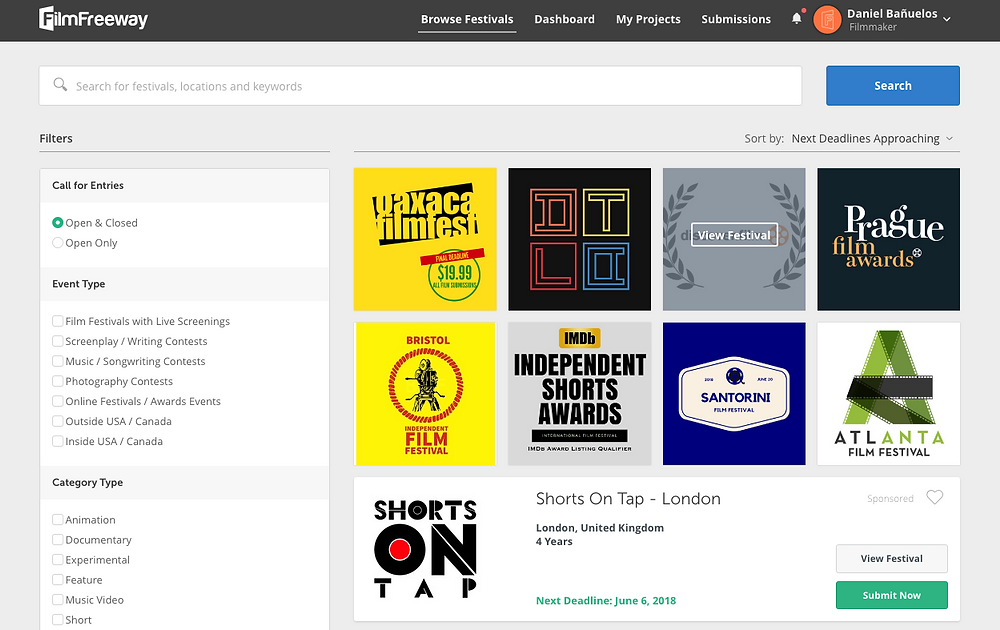1000x630 pixels.
Task: Enable the Short category filter
Action: (57, 620)
